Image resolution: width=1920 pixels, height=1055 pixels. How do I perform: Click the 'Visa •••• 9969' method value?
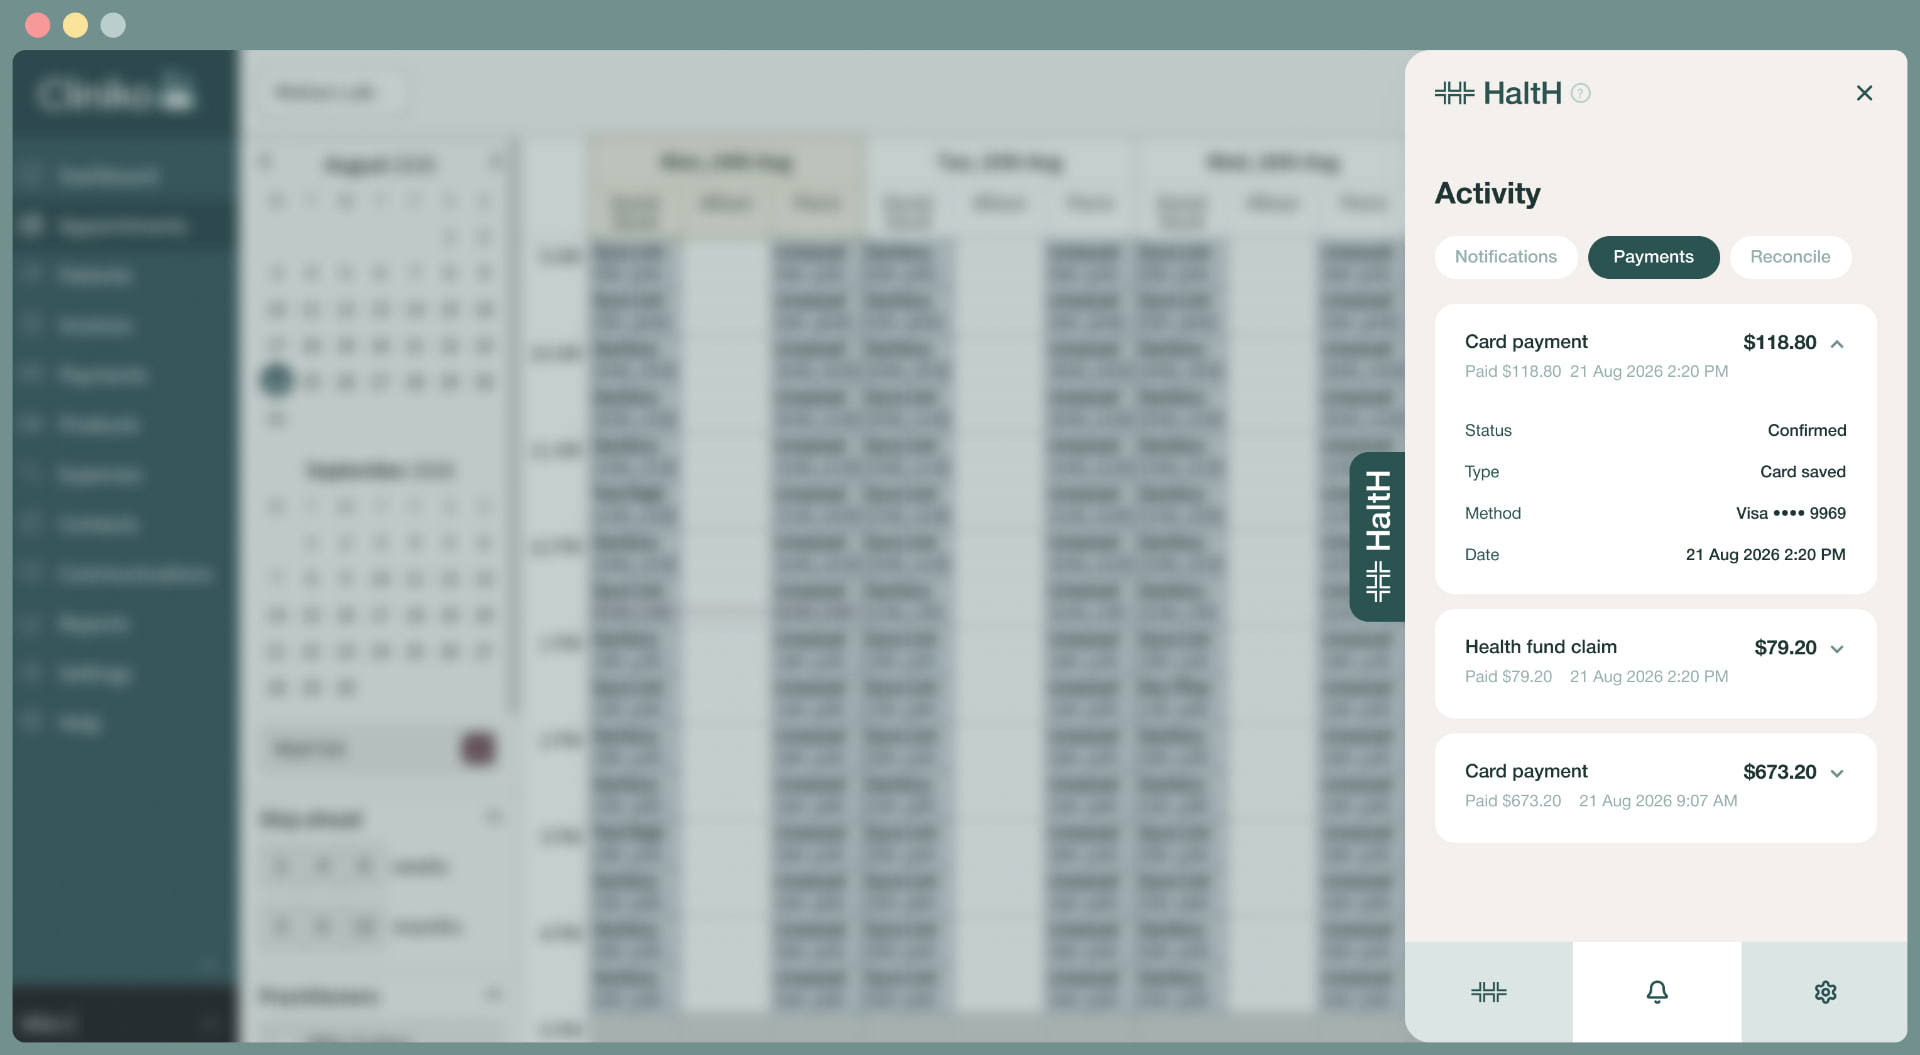pyautogui.click(x=1791, y=514)
